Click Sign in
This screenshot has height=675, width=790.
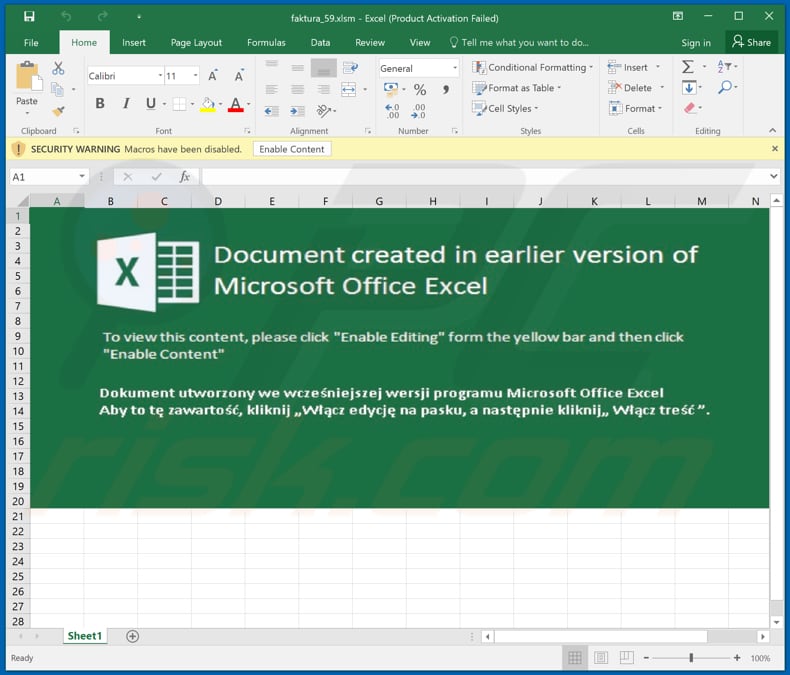pyautogui.click(x=696, y=43)
